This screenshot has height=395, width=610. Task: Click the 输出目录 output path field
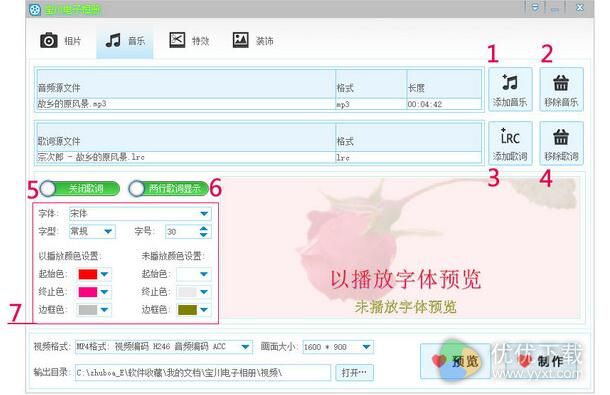(x=203, y=372)
